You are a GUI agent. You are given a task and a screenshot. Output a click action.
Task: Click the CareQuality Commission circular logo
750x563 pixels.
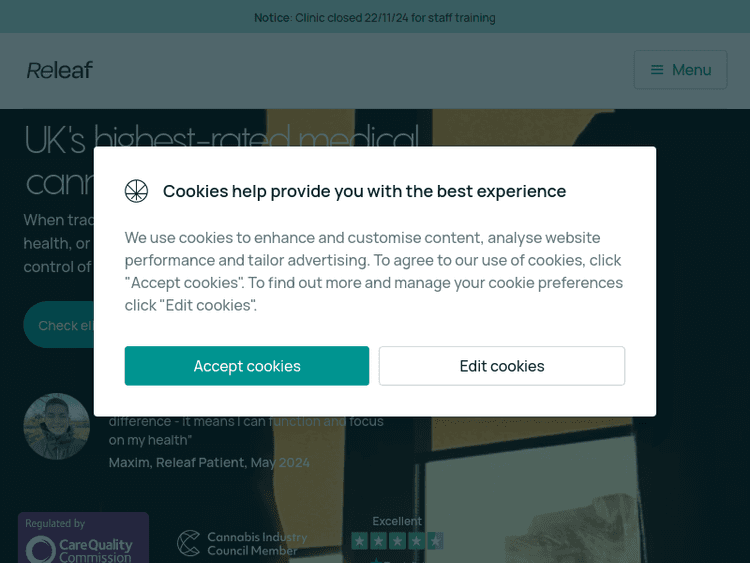pos(41,549)
